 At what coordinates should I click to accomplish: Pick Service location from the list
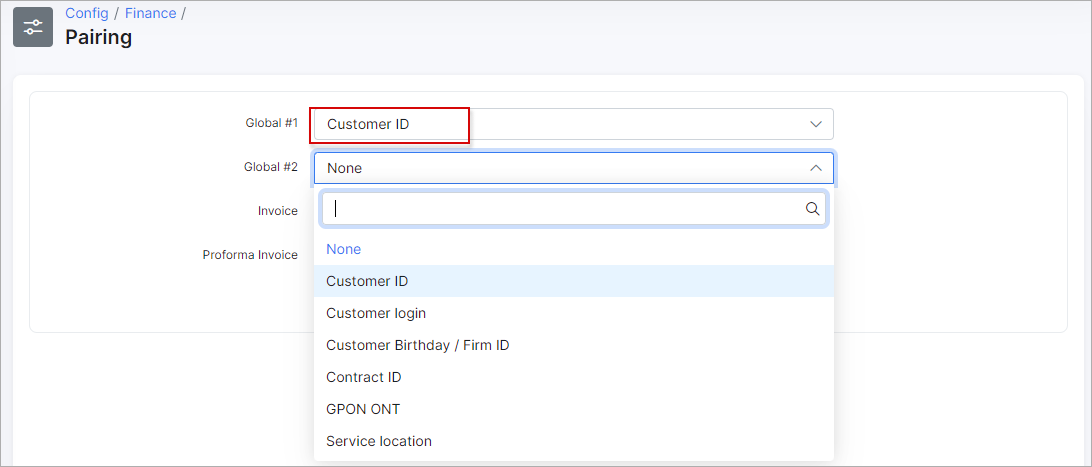pyautogui.click(x=573, y=441)
